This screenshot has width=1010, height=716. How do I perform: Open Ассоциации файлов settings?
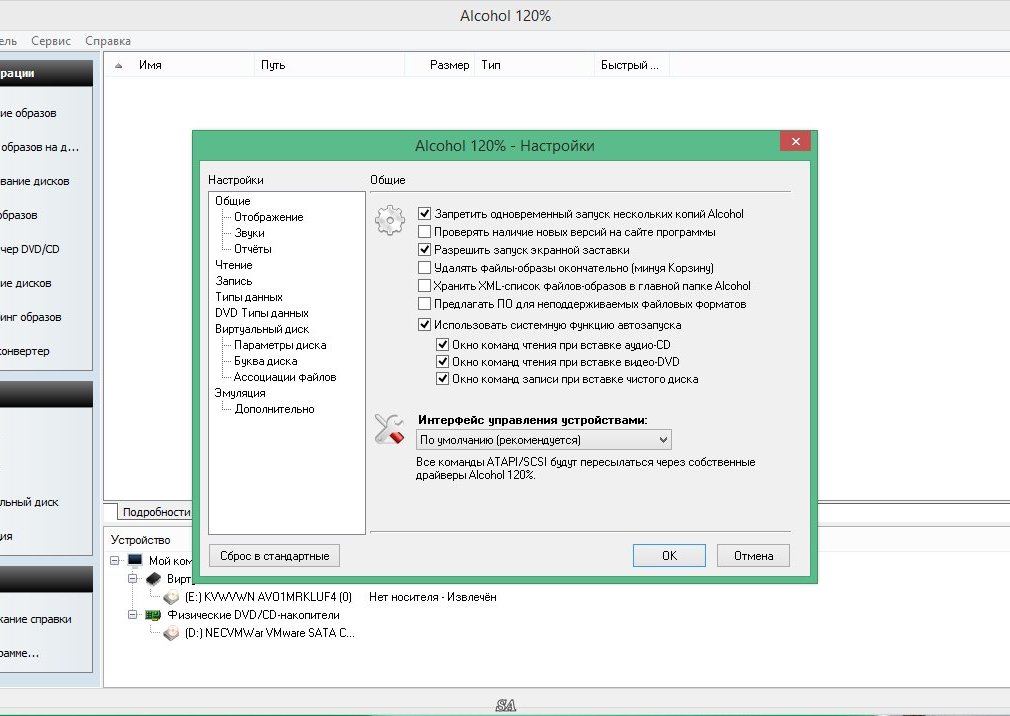[285, 377]
